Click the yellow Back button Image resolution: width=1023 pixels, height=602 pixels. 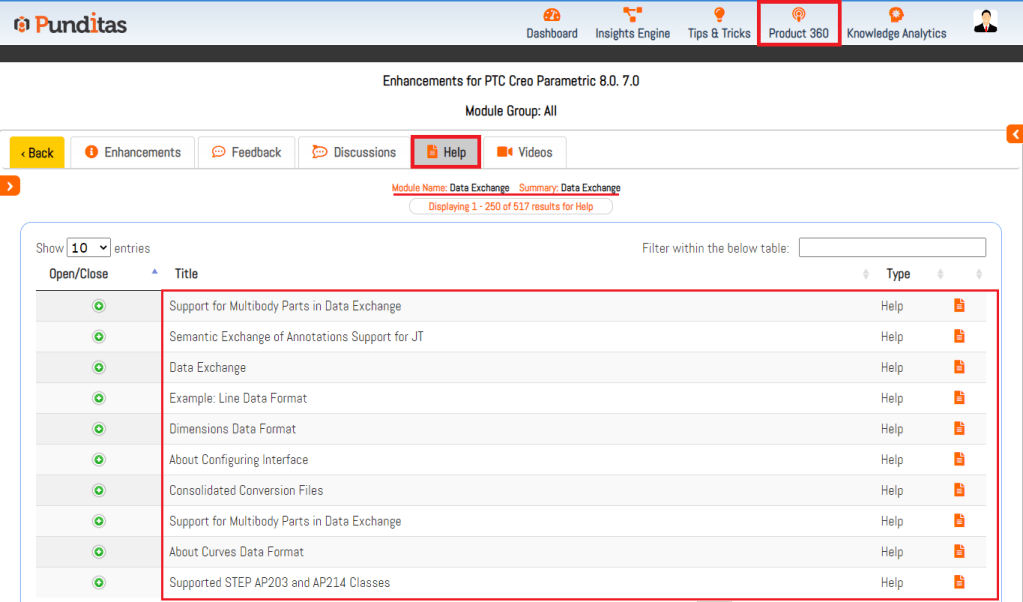[37, 153]
